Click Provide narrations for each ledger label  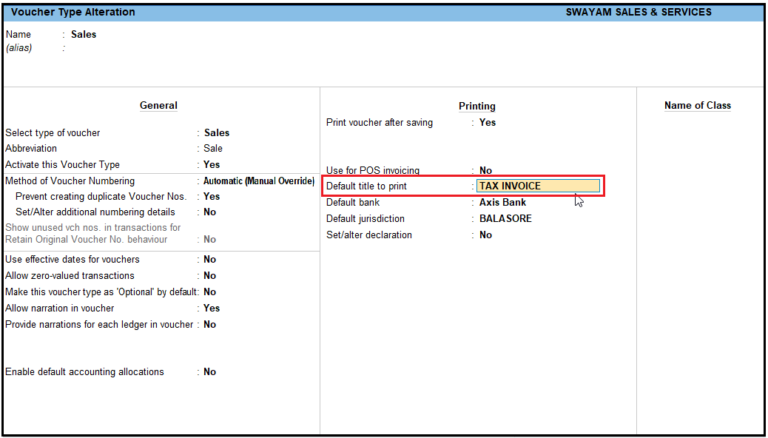click(x=99, y=324)
